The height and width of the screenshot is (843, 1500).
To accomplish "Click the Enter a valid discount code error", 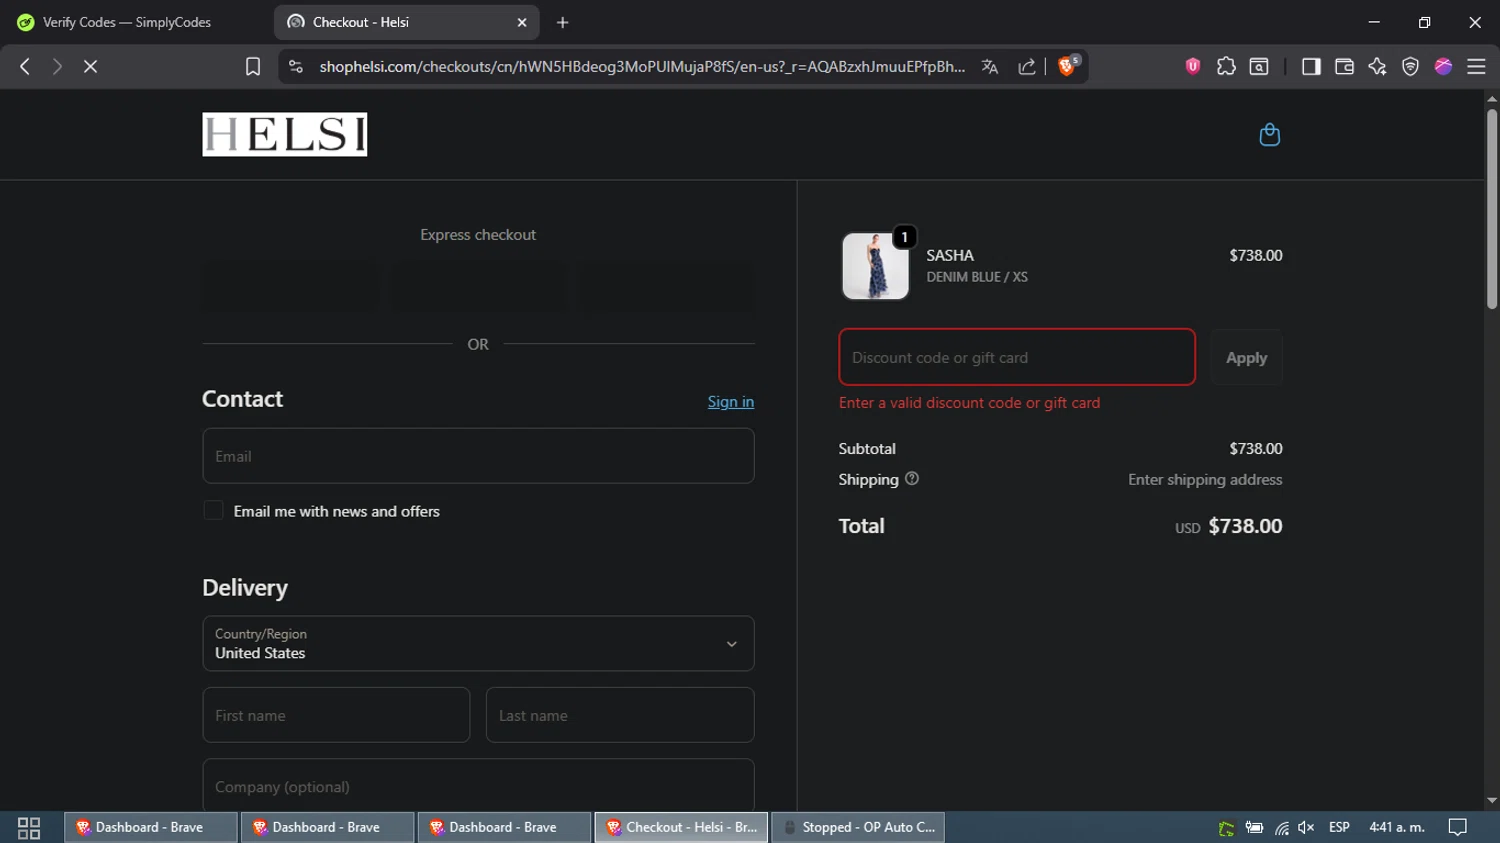I will 969,403.
